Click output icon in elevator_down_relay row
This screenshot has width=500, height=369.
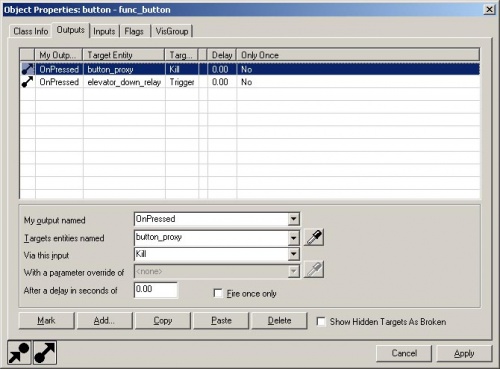pos(27,82)
